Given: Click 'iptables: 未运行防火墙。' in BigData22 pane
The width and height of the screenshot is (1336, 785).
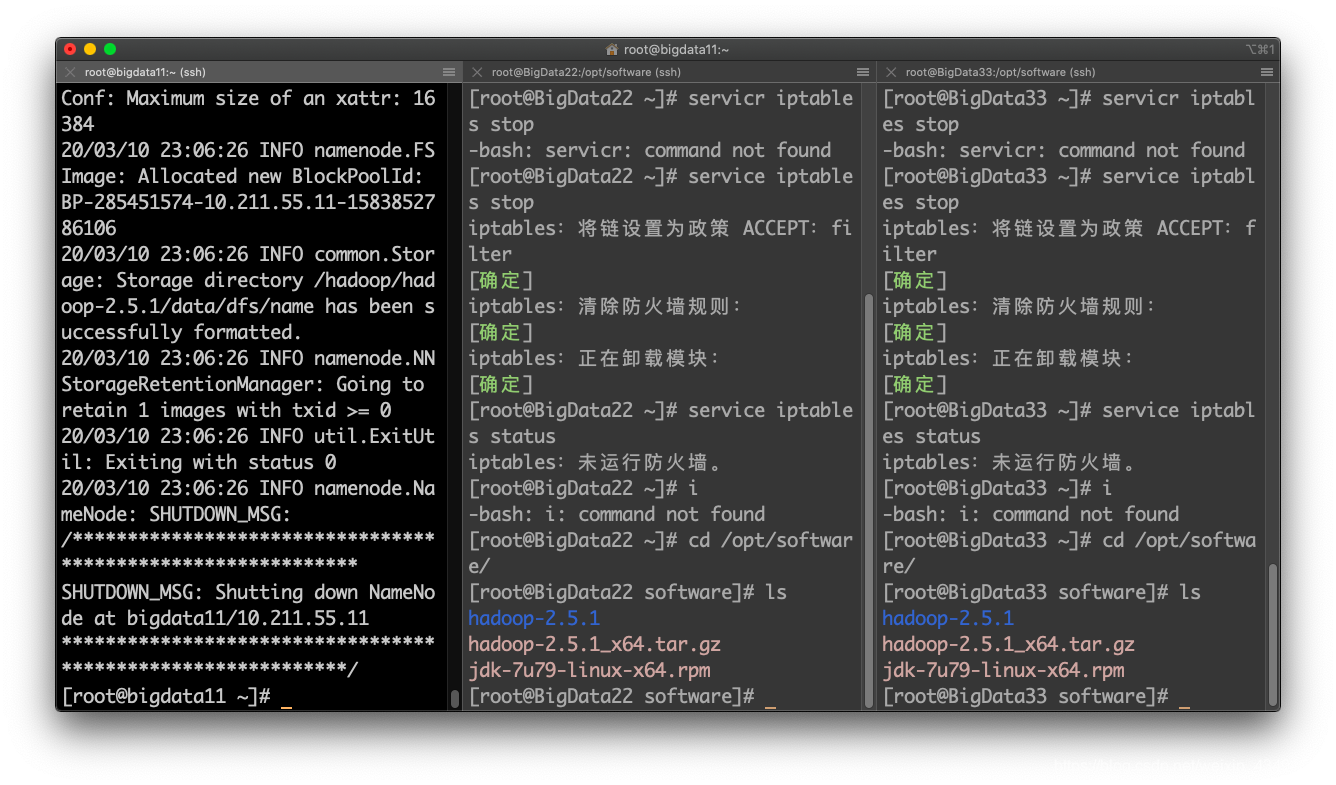Looking at the screenshot, I should [x=596, y=462].
